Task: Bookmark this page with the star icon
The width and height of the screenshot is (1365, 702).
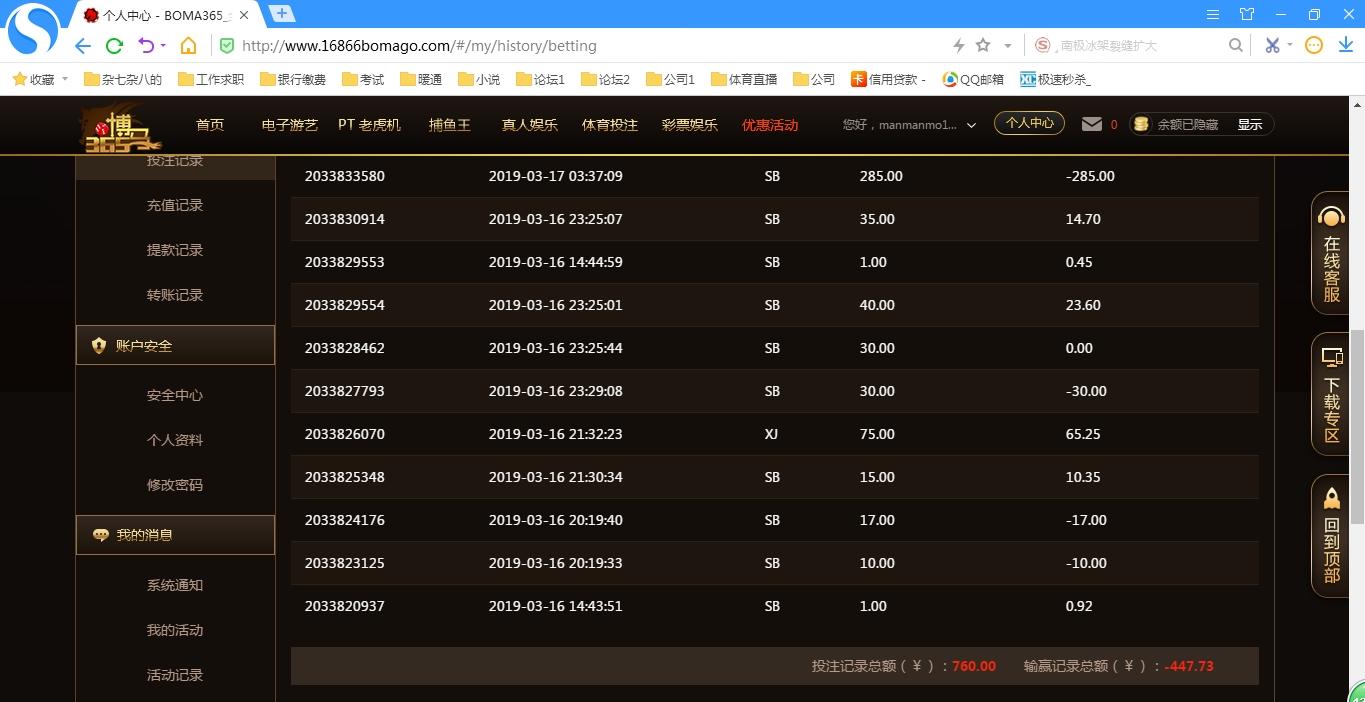Action: pyautogui.click(x=983, y=45)
